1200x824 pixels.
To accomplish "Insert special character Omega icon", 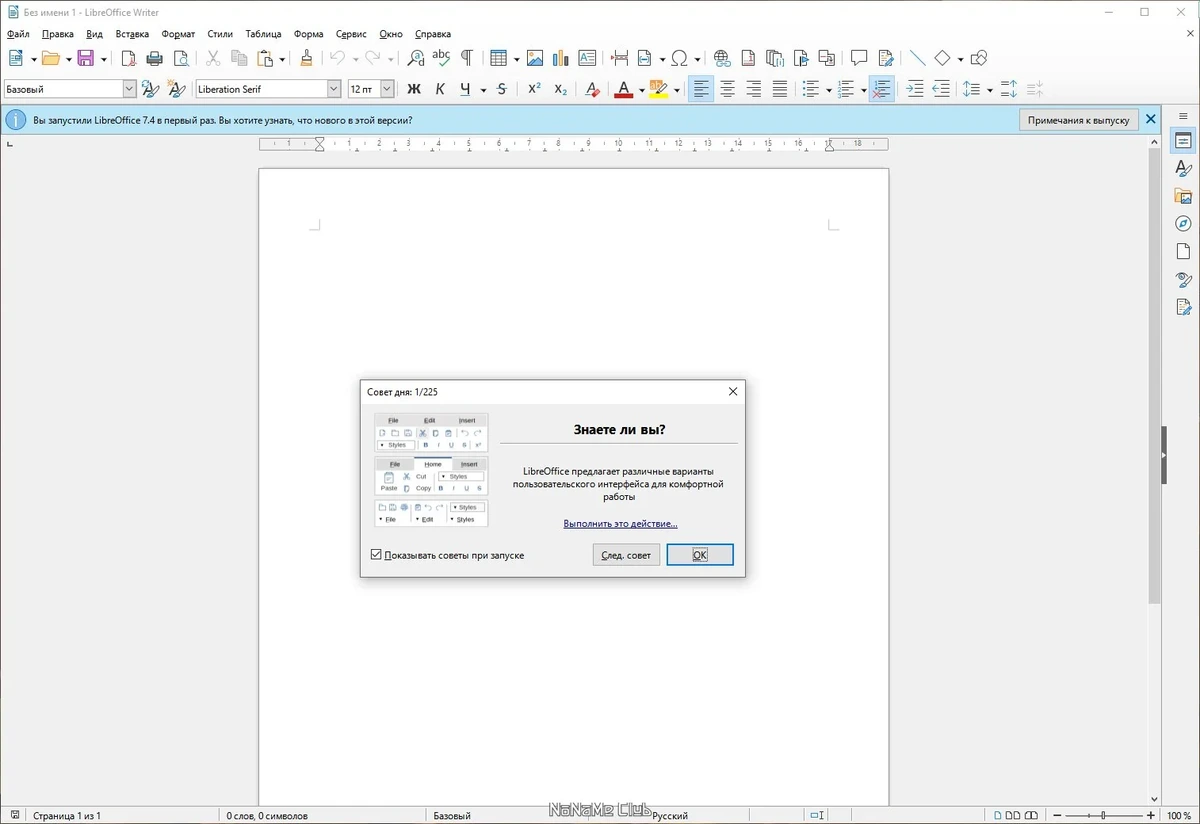I will click(679, 58).
